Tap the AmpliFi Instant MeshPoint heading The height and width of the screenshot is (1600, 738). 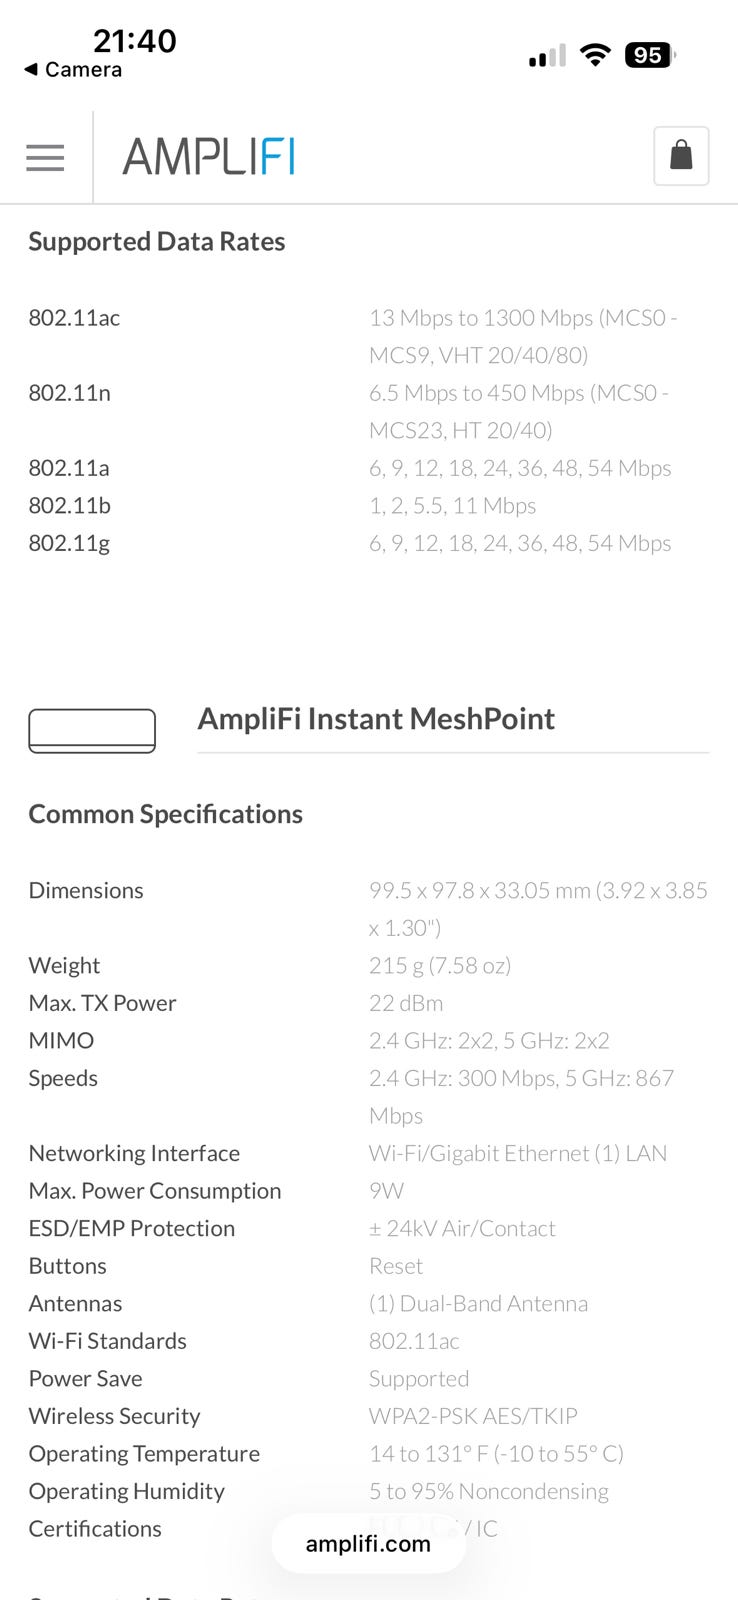[376, 719]
